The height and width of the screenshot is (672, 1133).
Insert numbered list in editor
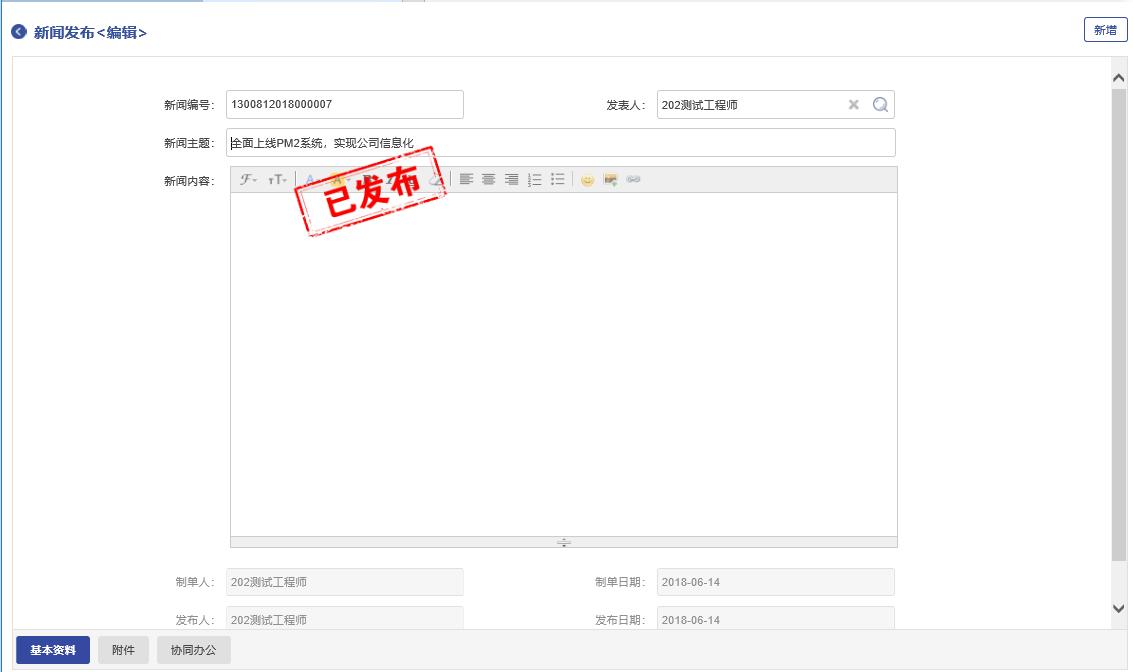pos(535,180)
